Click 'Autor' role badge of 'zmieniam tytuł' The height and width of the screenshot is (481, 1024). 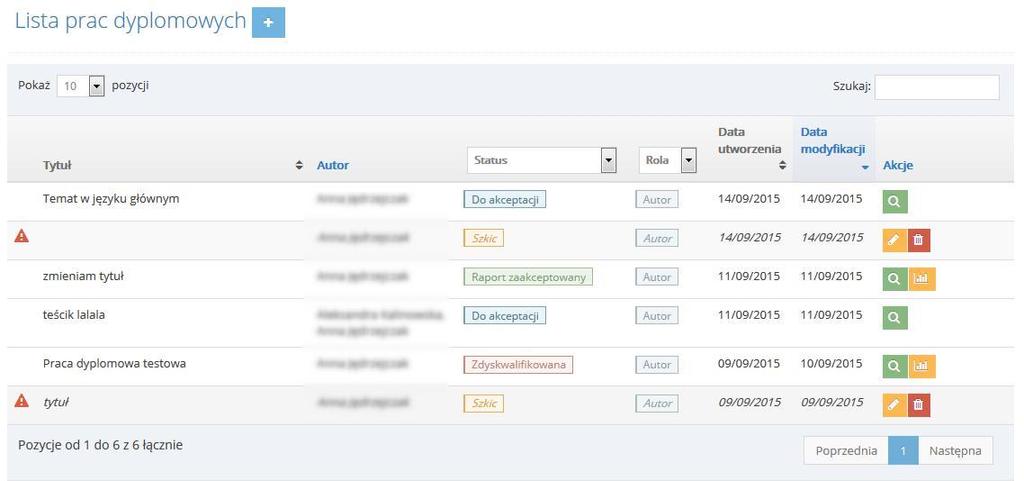point(657,277)
